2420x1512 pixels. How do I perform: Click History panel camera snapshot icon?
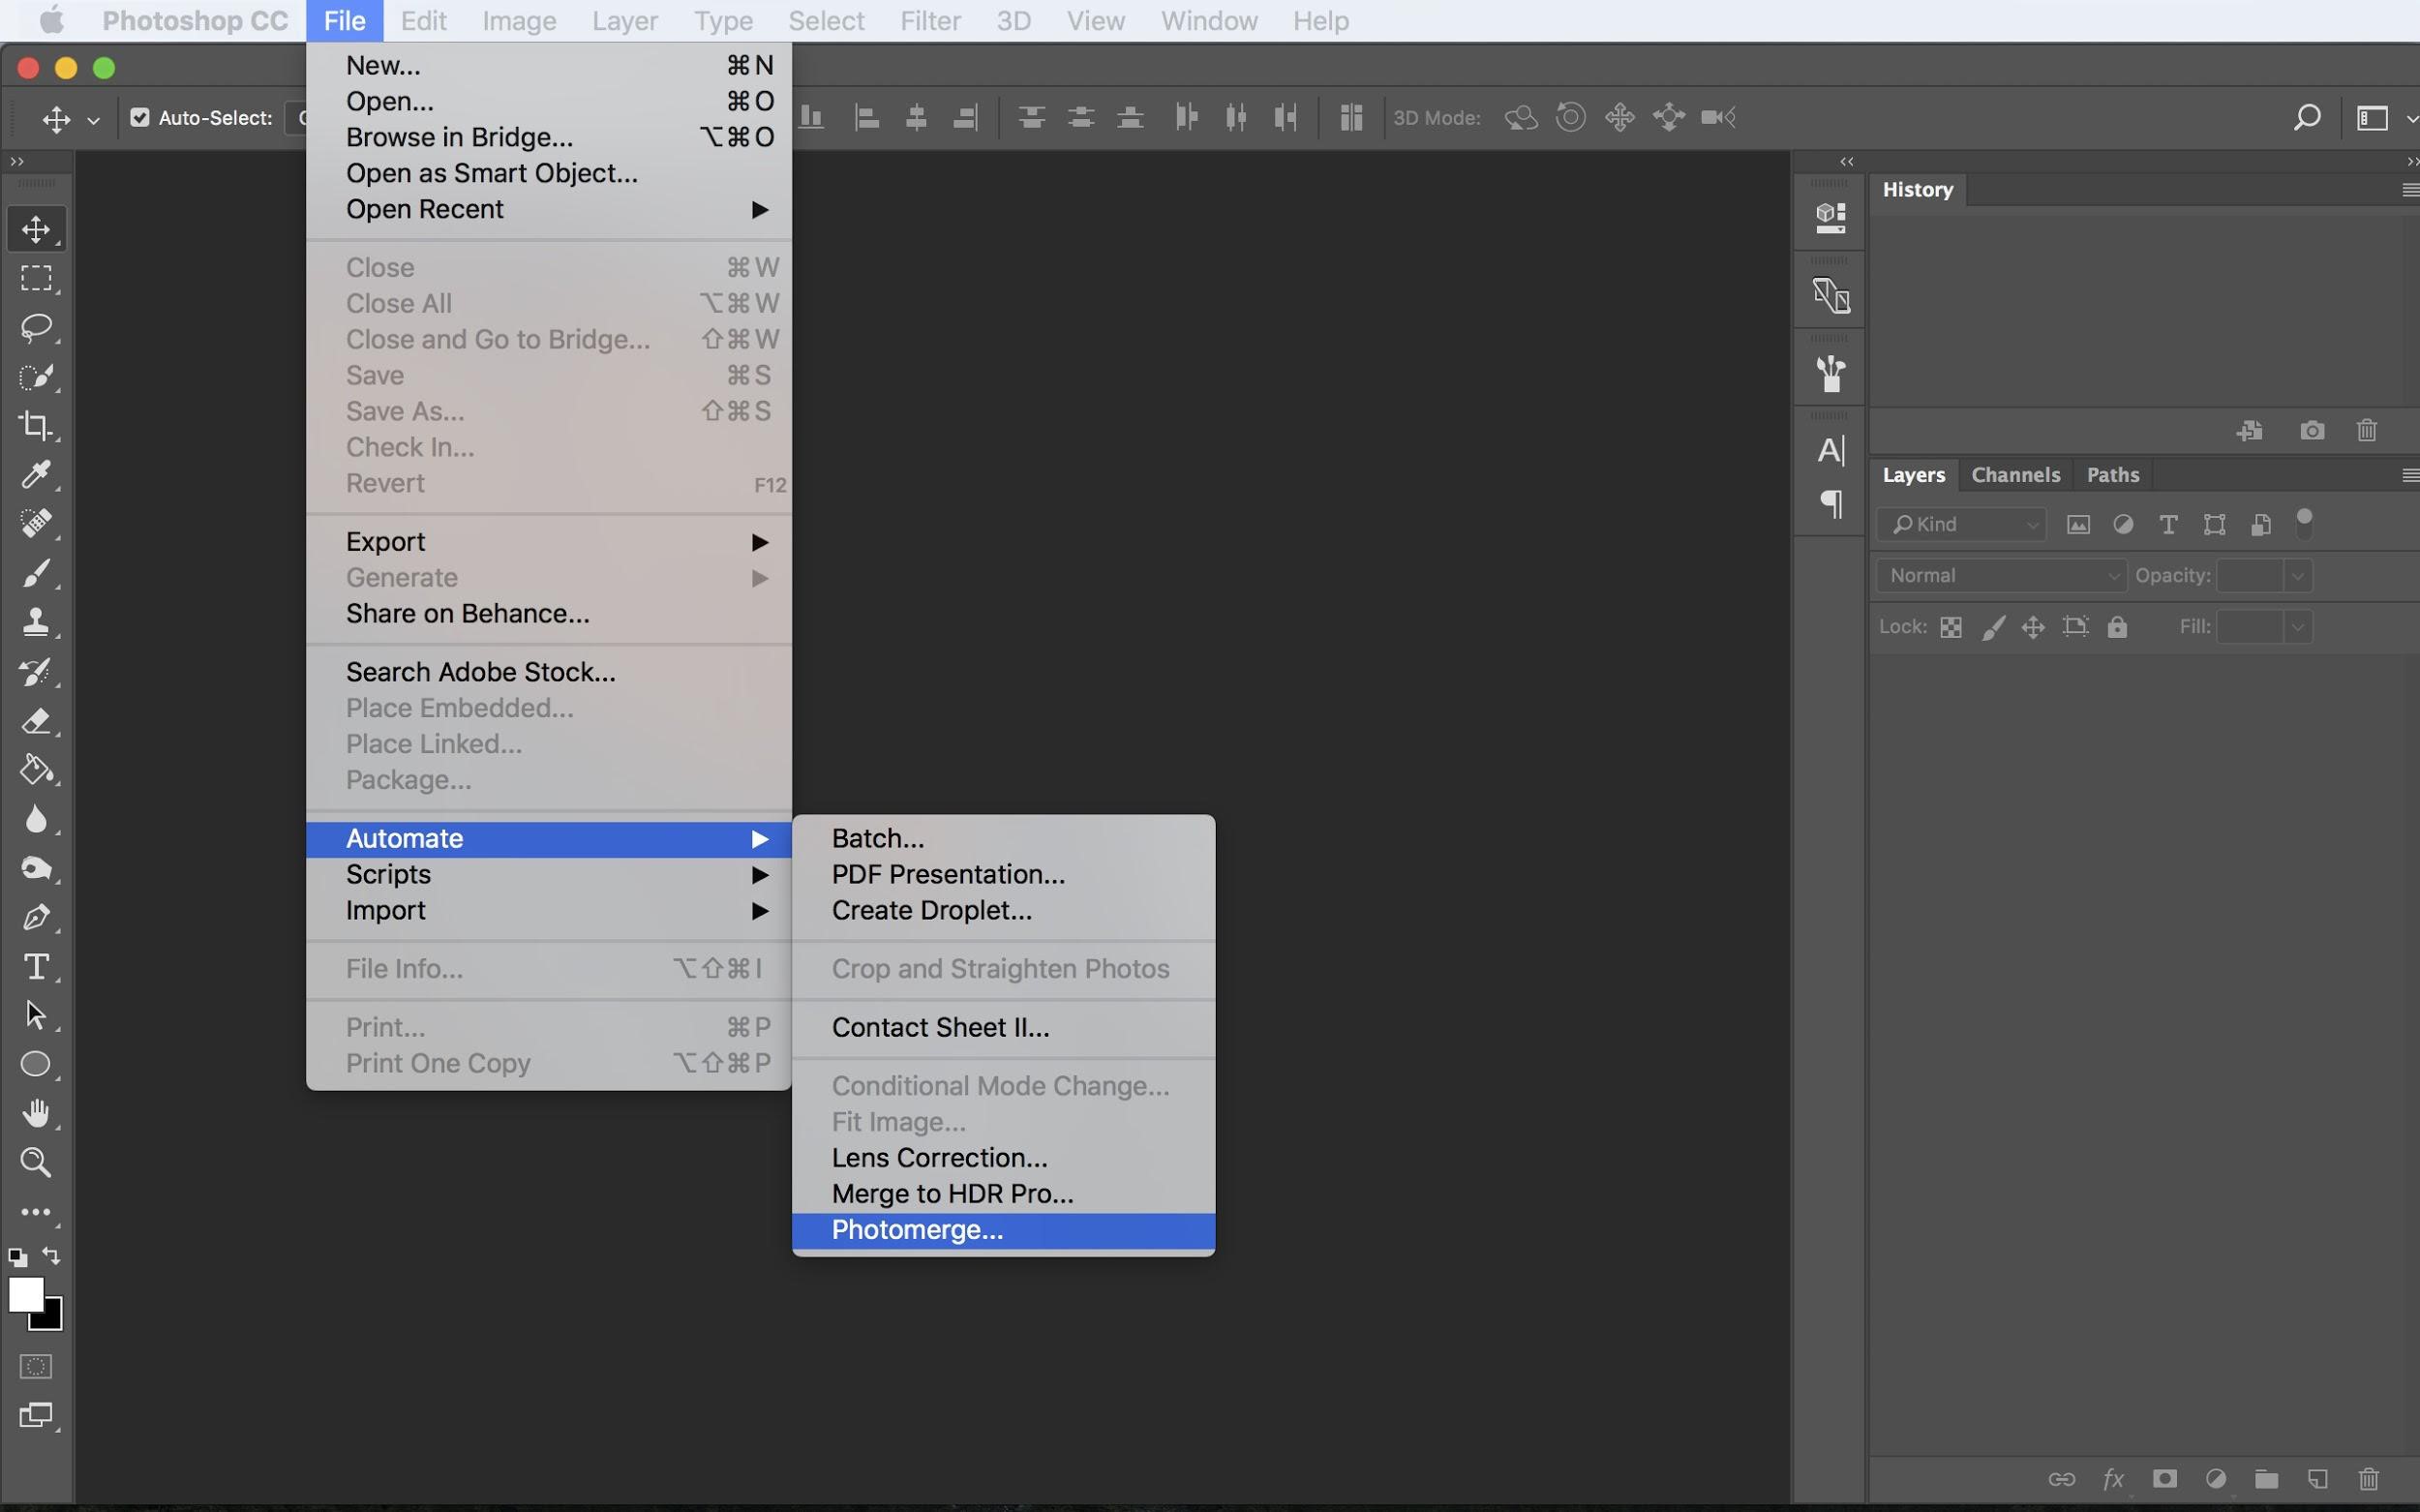pyautogui.click(x=2312, y=431)
